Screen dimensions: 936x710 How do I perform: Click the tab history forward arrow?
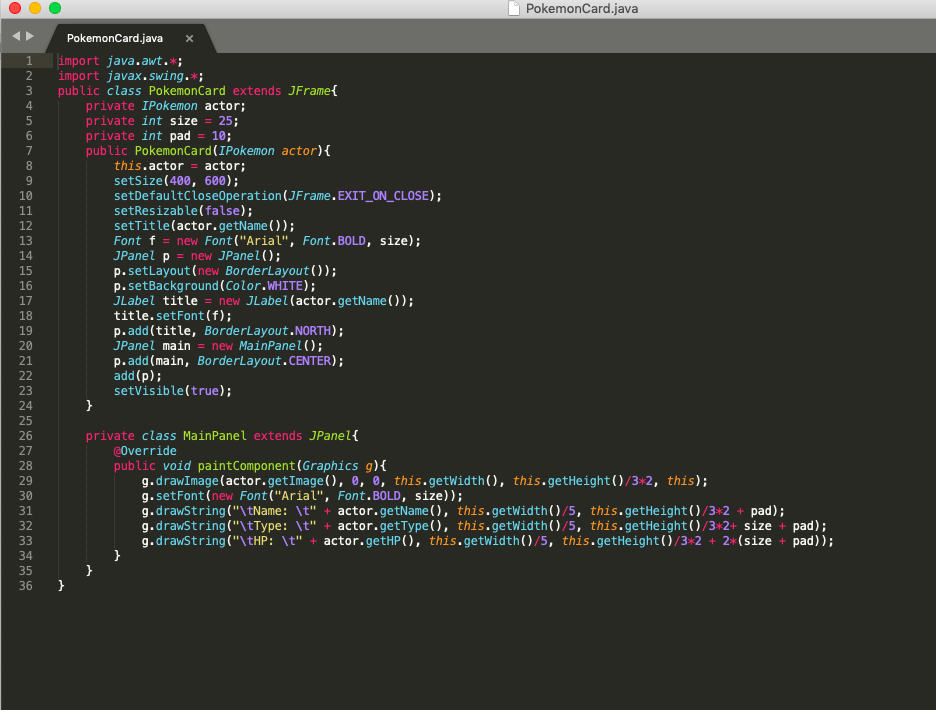[29, 36]
